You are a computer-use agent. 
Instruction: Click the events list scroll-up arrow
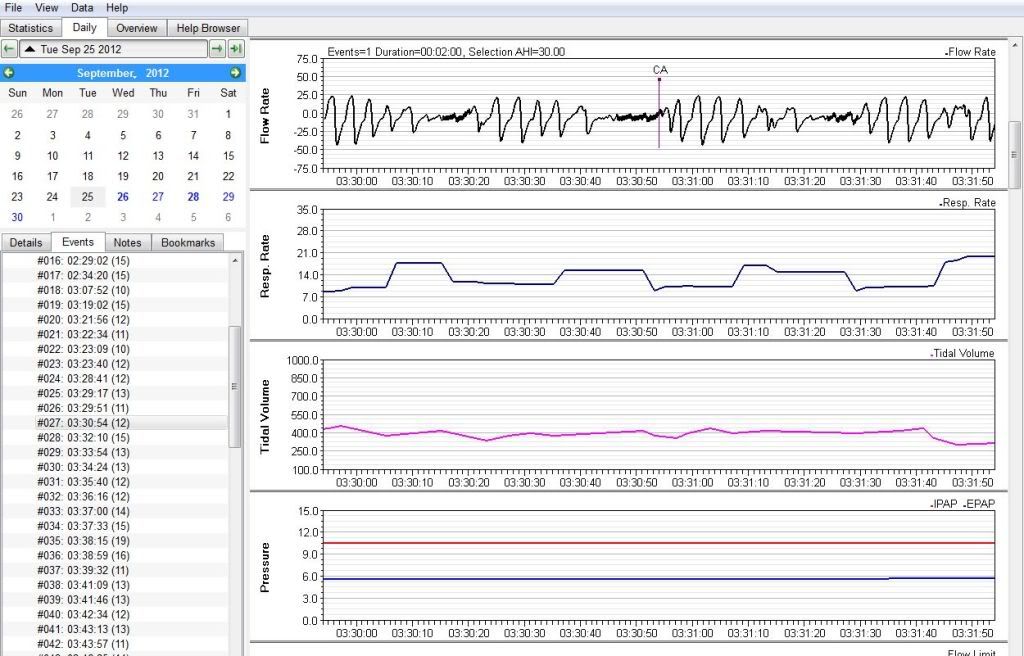pos(235,260)
